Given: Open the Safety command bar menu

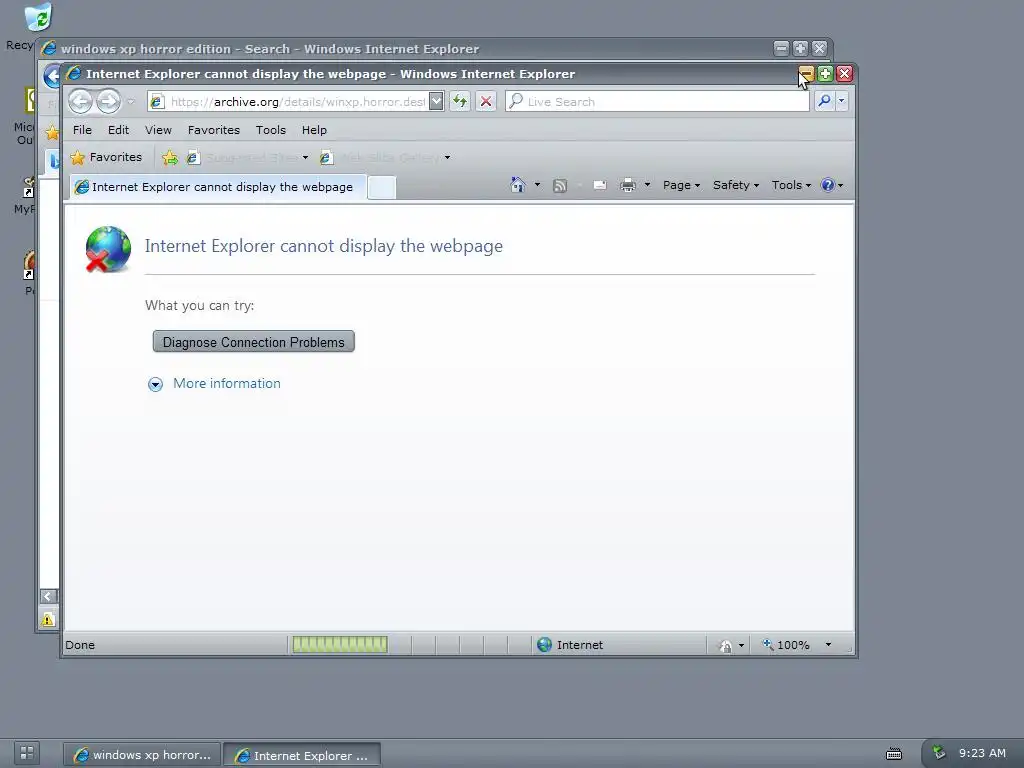Looking at the screenshot, I should (x=736, y=185).
